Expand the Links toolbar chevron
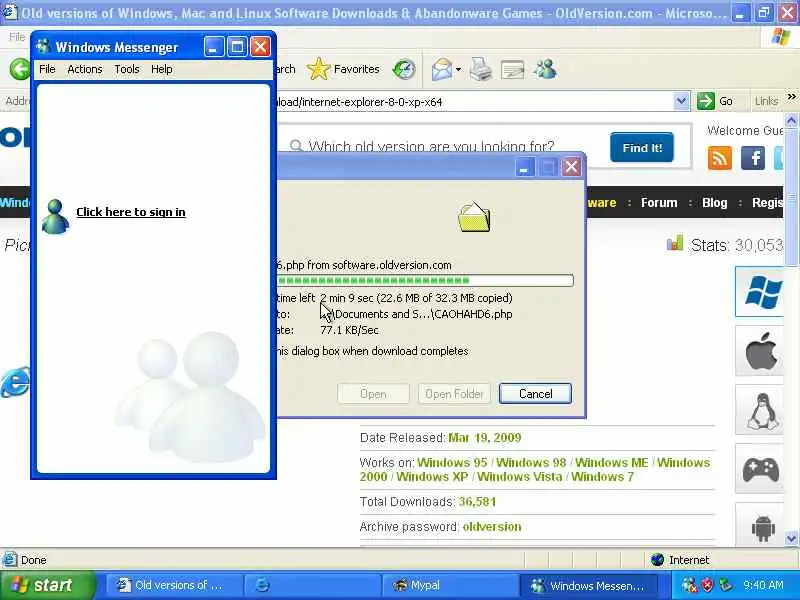The image size is (800, 600). point(791,96)
